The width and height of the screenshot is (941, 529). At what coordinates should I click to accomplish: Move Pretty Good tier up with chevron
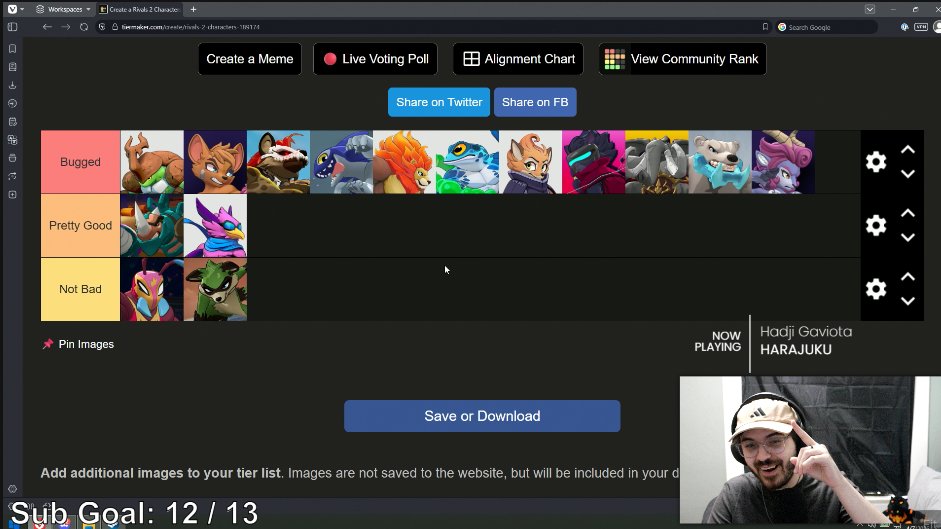[908, 213]
